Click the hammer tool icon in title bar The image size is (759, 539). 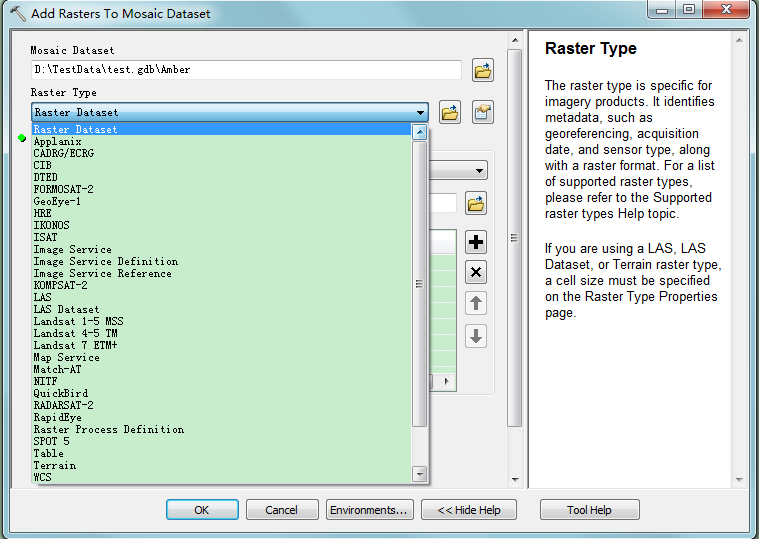18,13
